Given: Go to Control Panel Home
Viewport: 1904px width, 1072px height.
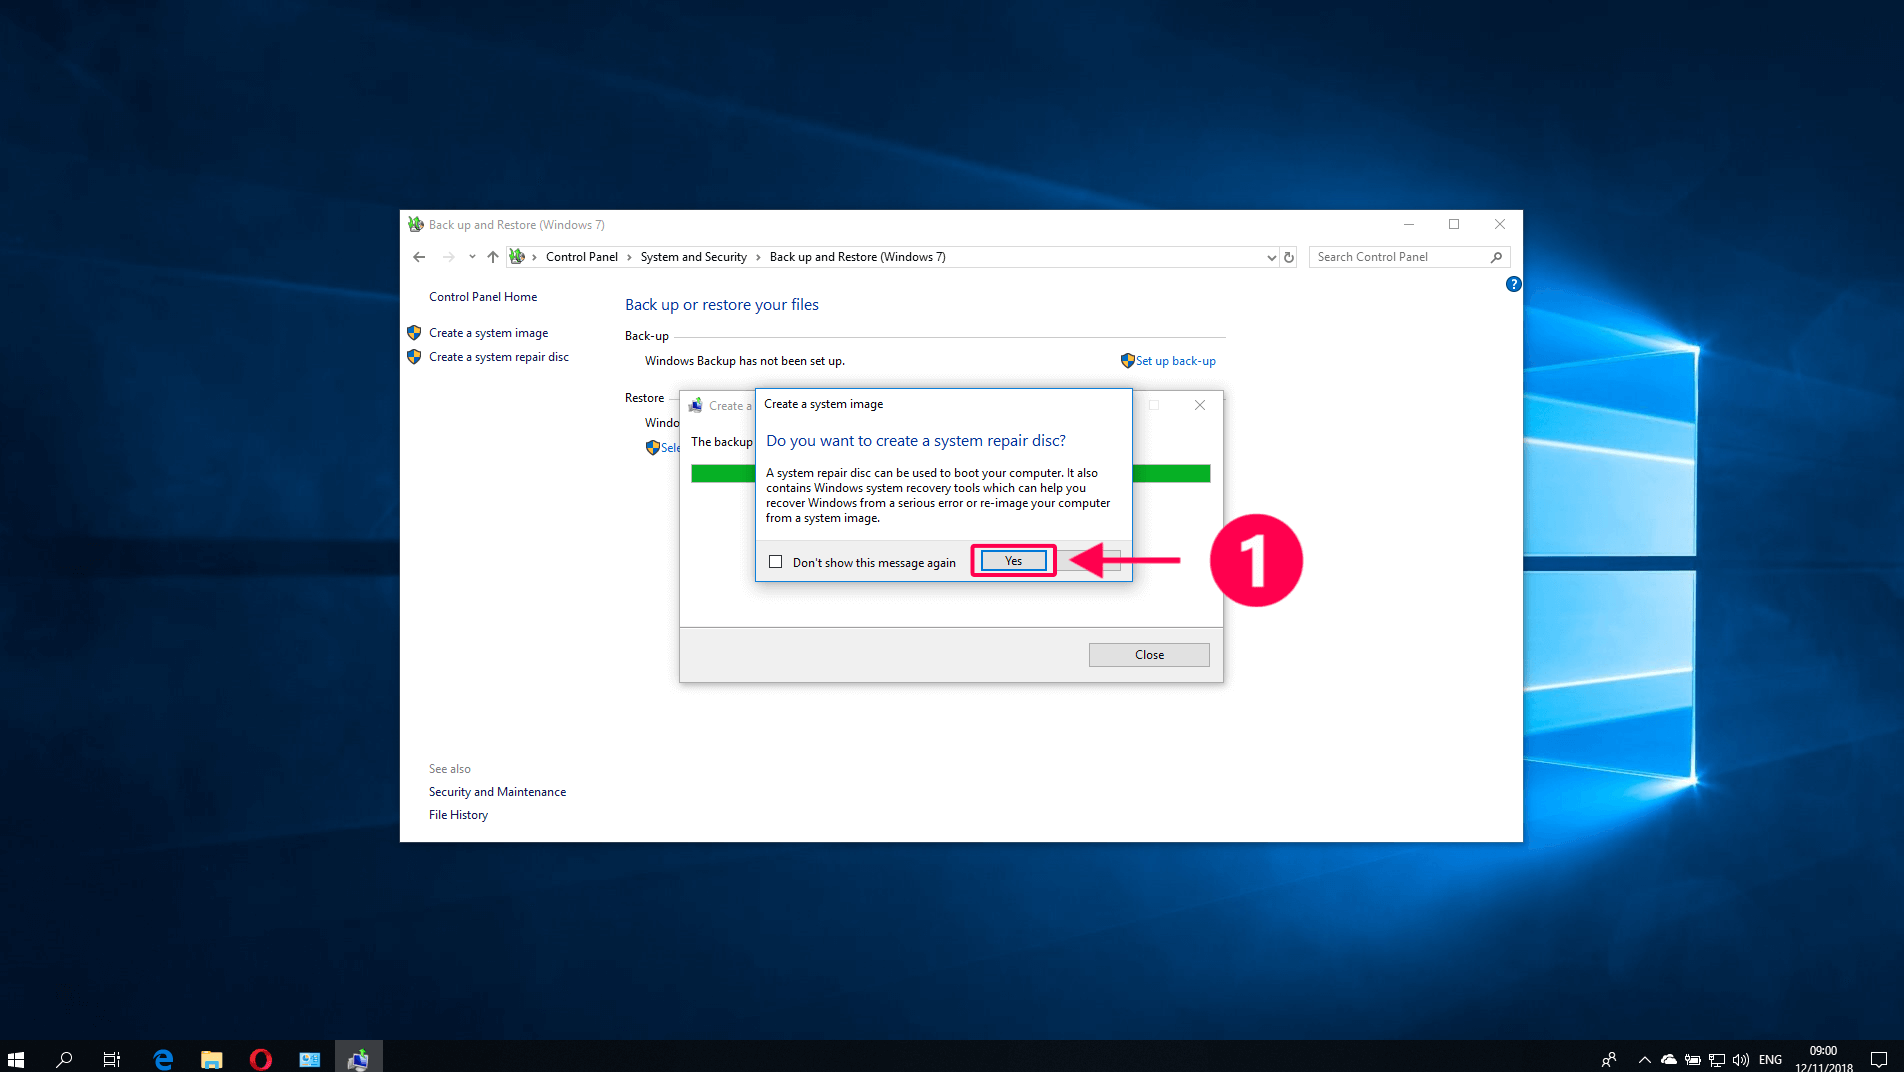Looking at the screenshot, I should coord(483,297).
